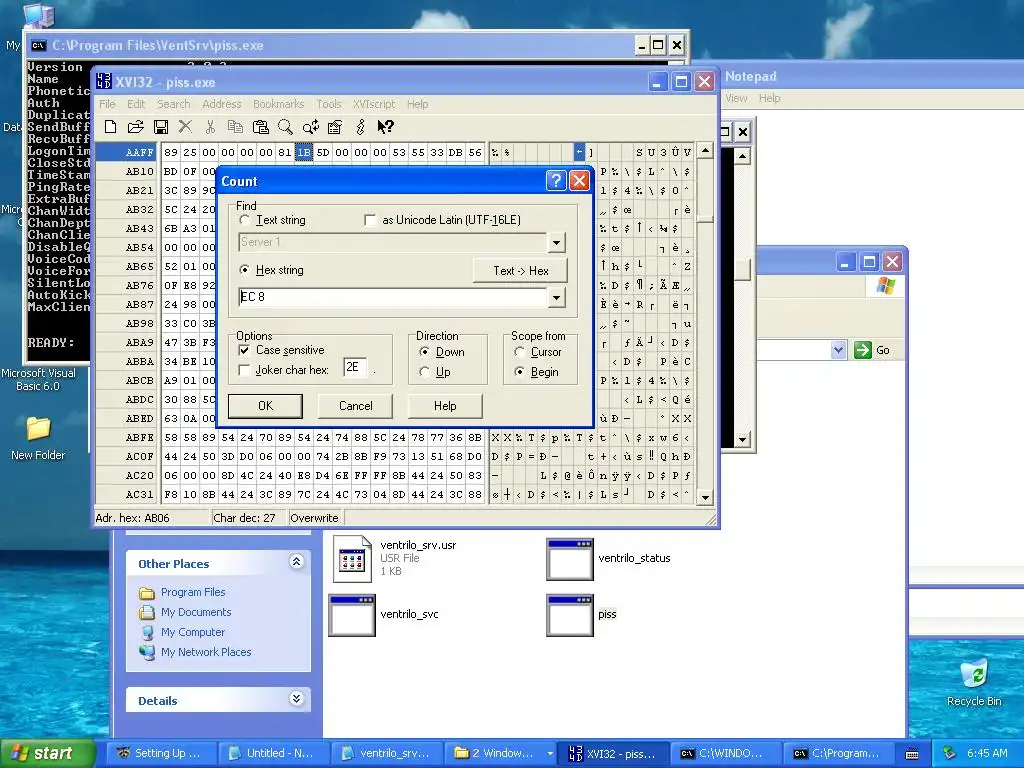The height and width of the screenshot is (768, 1024).
Task: Open the View menu in Notepad
Action: pos(736,98)
